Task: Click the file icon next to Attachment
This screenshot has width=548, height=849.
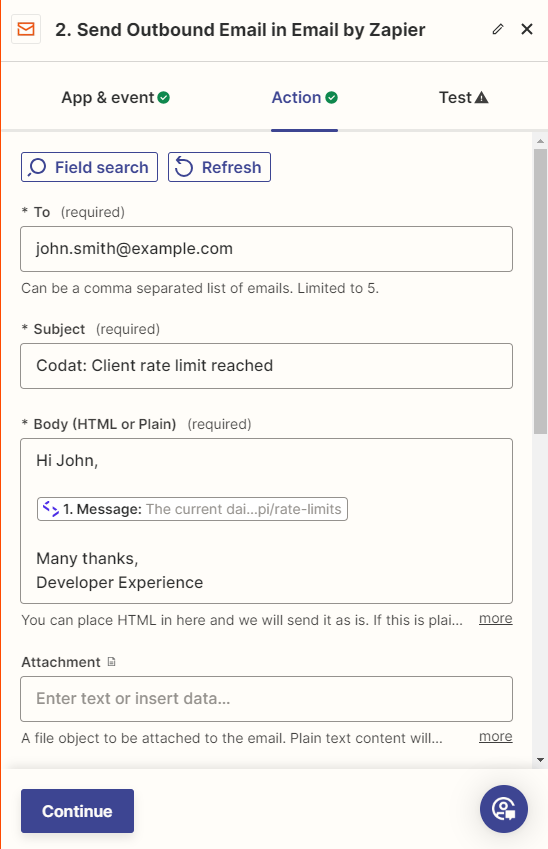Action: point(112,662)
